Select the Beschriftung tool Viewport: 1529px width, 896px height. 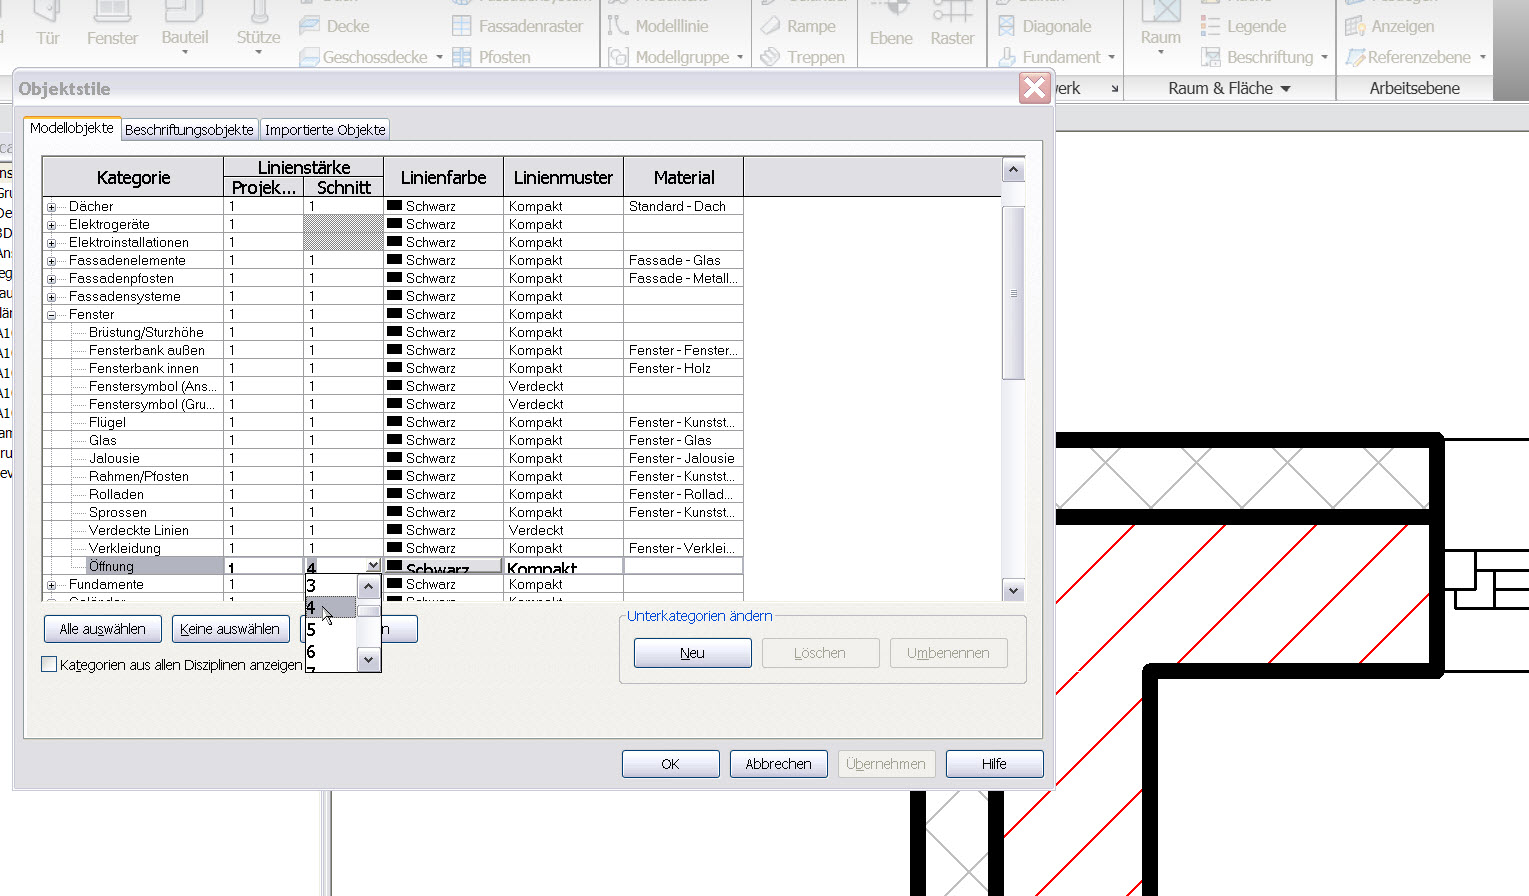[1258, 57]
